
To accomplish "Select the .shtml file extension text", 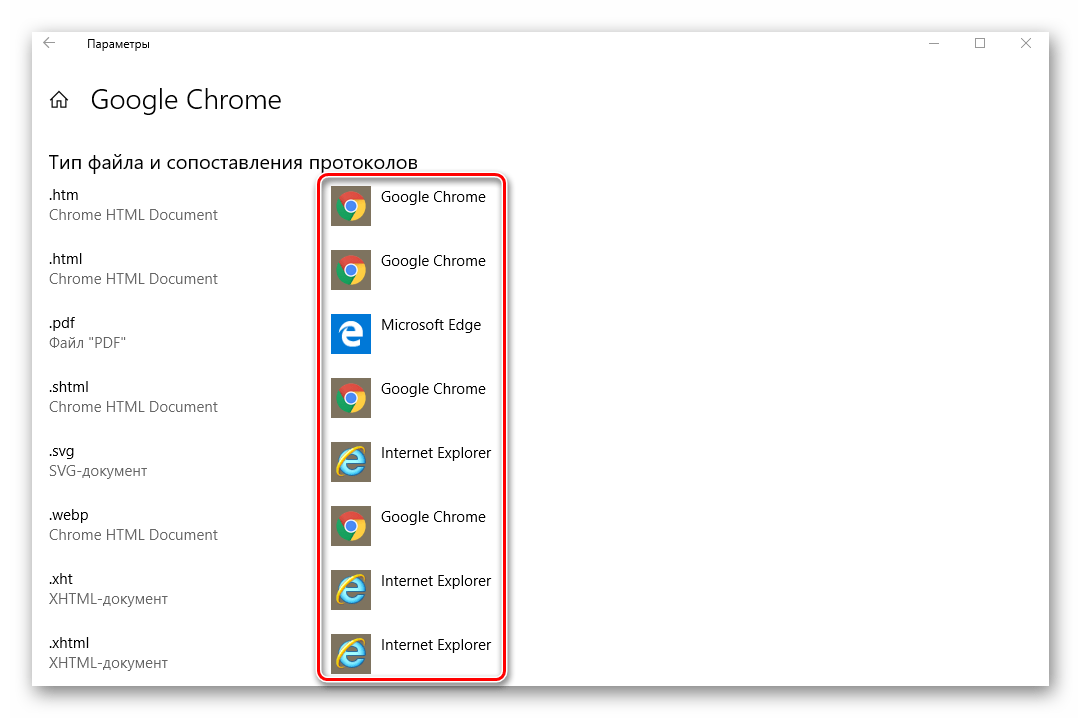I will [x=69, y=387].
